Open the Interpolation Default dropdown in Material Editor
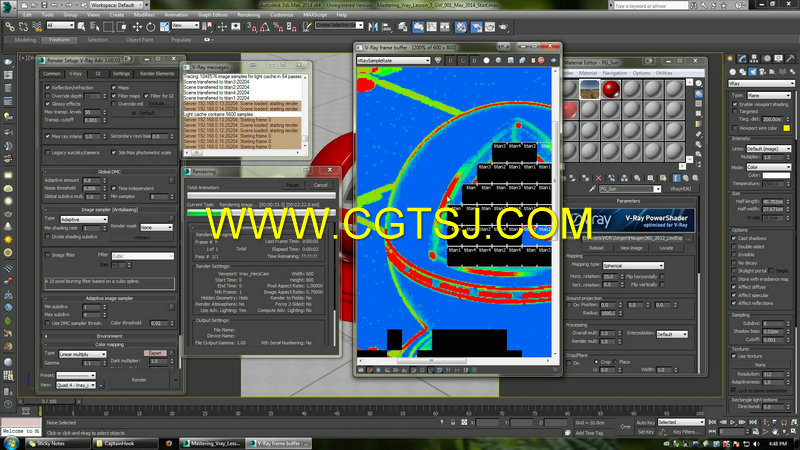Viewport: 800px width, 450px height. tap(672, 334)
